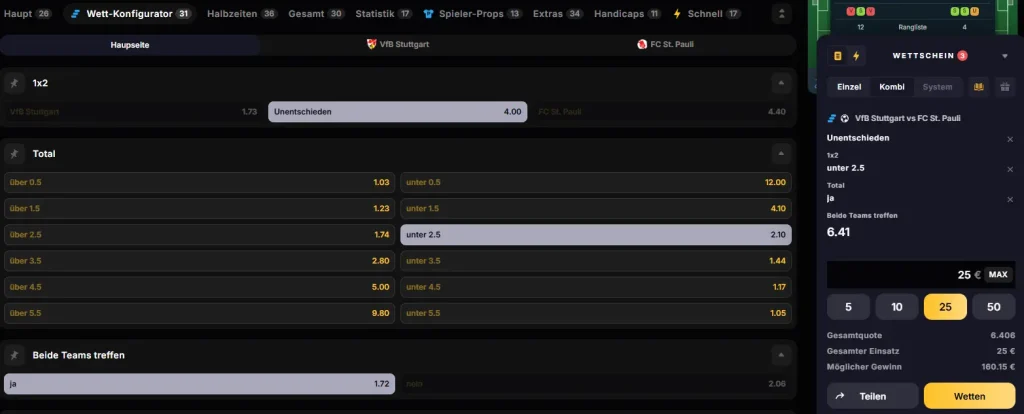
Task: Click the FC St. Pauli team crest icon
Action: click(642, 44)
